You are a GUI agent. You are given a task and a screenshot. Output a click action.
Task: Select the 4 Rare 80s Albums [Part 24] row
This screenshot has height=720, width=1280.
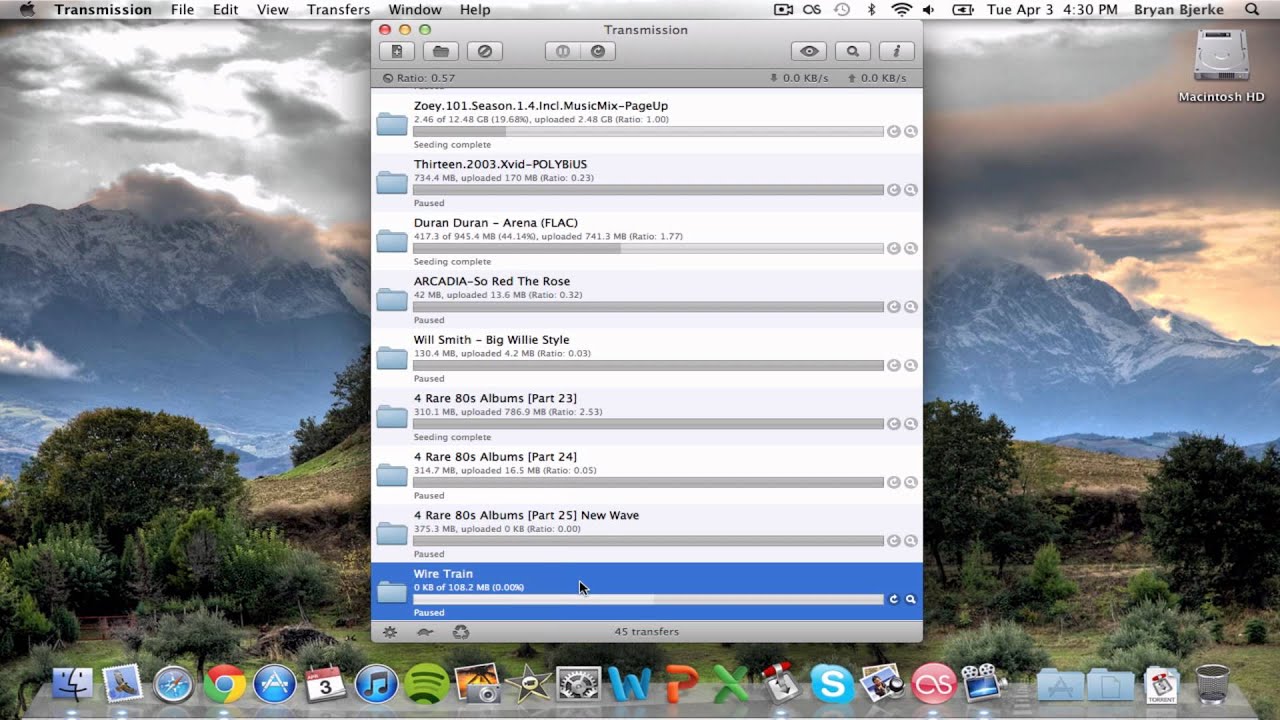point(646,475)
